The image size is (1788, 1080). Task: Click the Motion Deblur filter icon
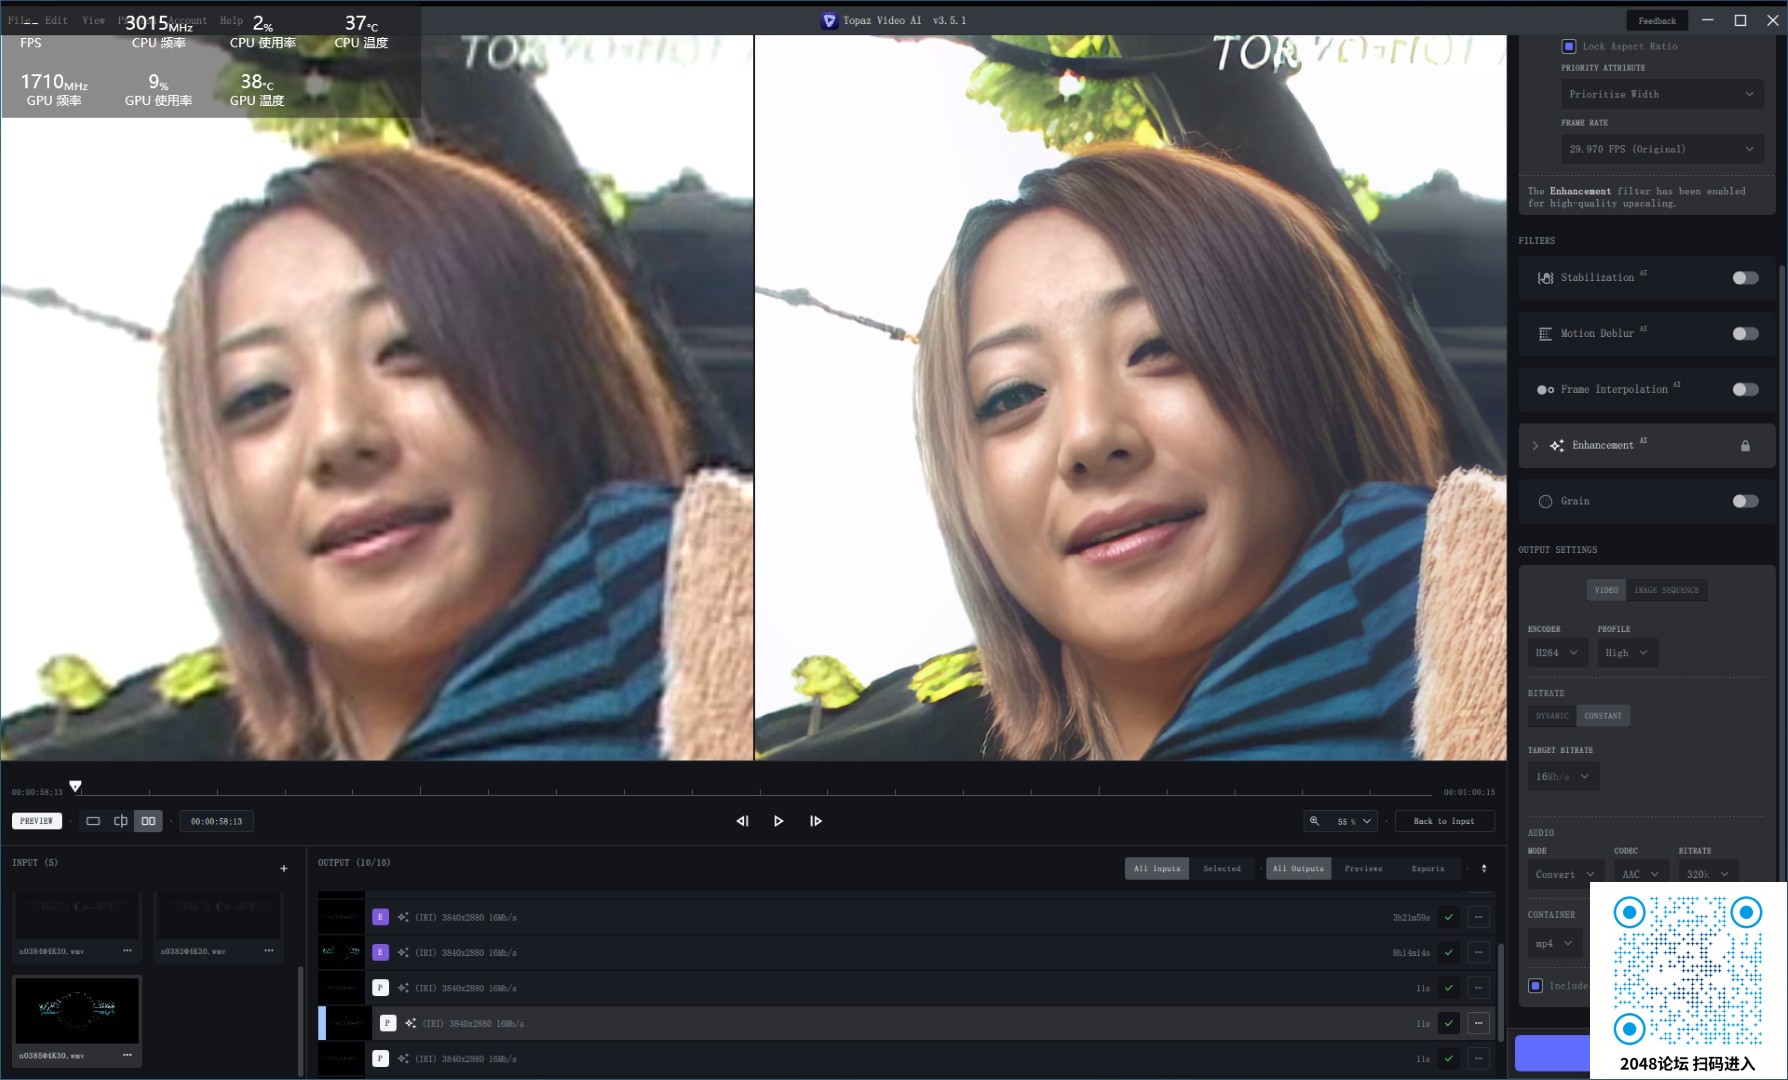coord(1545,334)
